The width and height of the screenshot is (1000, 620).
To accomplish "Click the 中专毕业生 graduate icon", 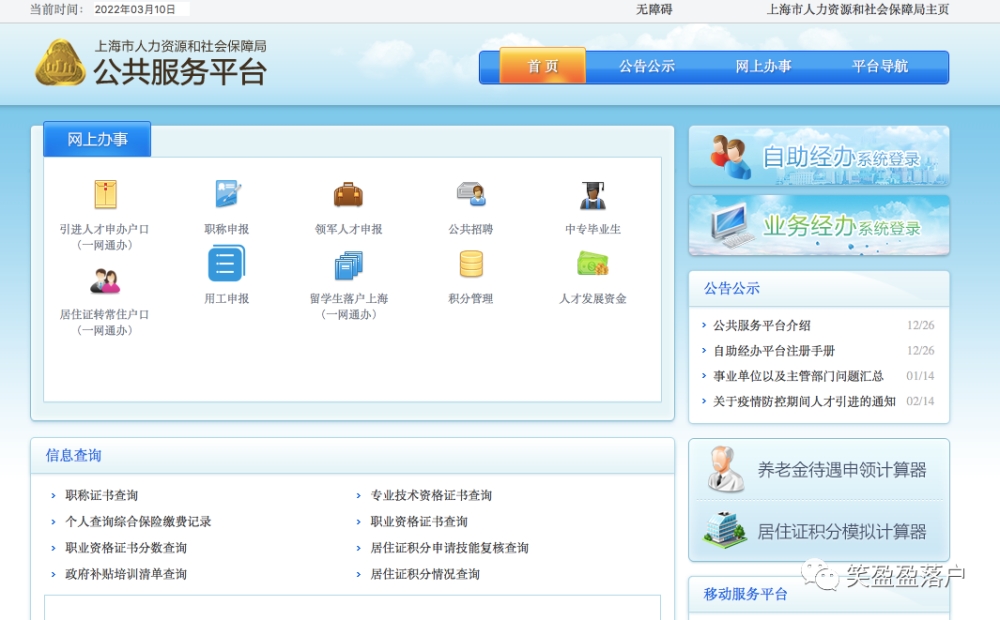I will click(x=592, y=195).
